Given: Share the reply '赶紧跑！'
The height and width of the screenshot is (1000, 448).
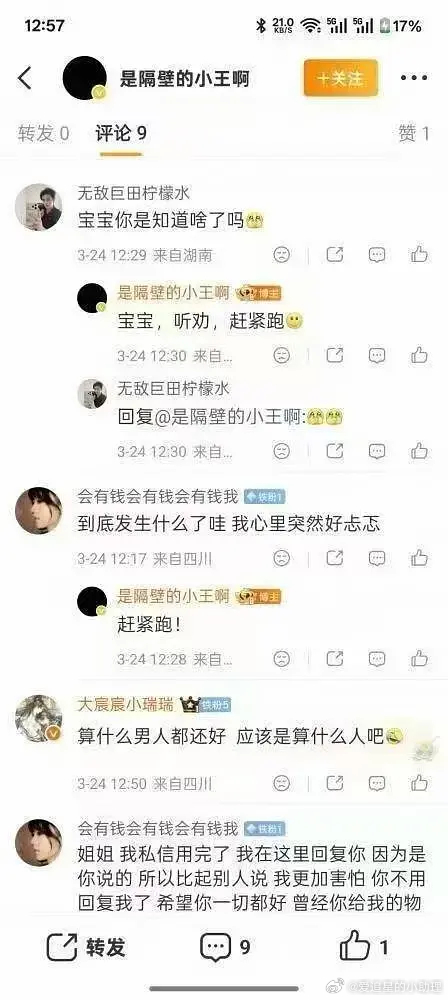Looking at the screenshot, I should tap(335, 659).
